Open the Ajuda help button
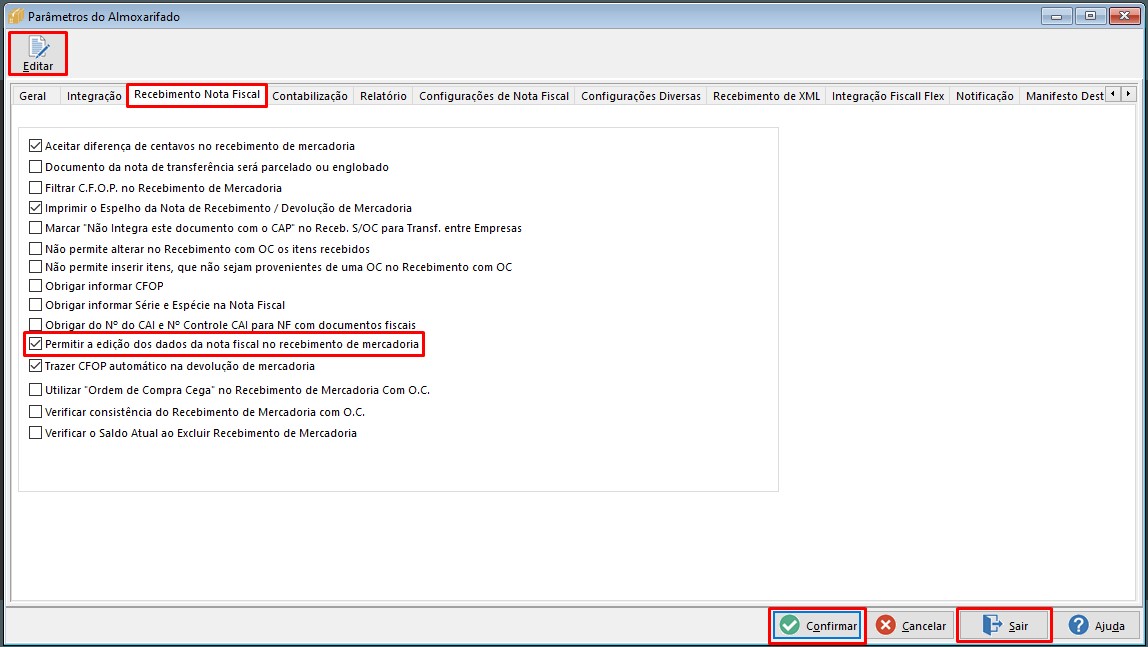 (1095, 625)
